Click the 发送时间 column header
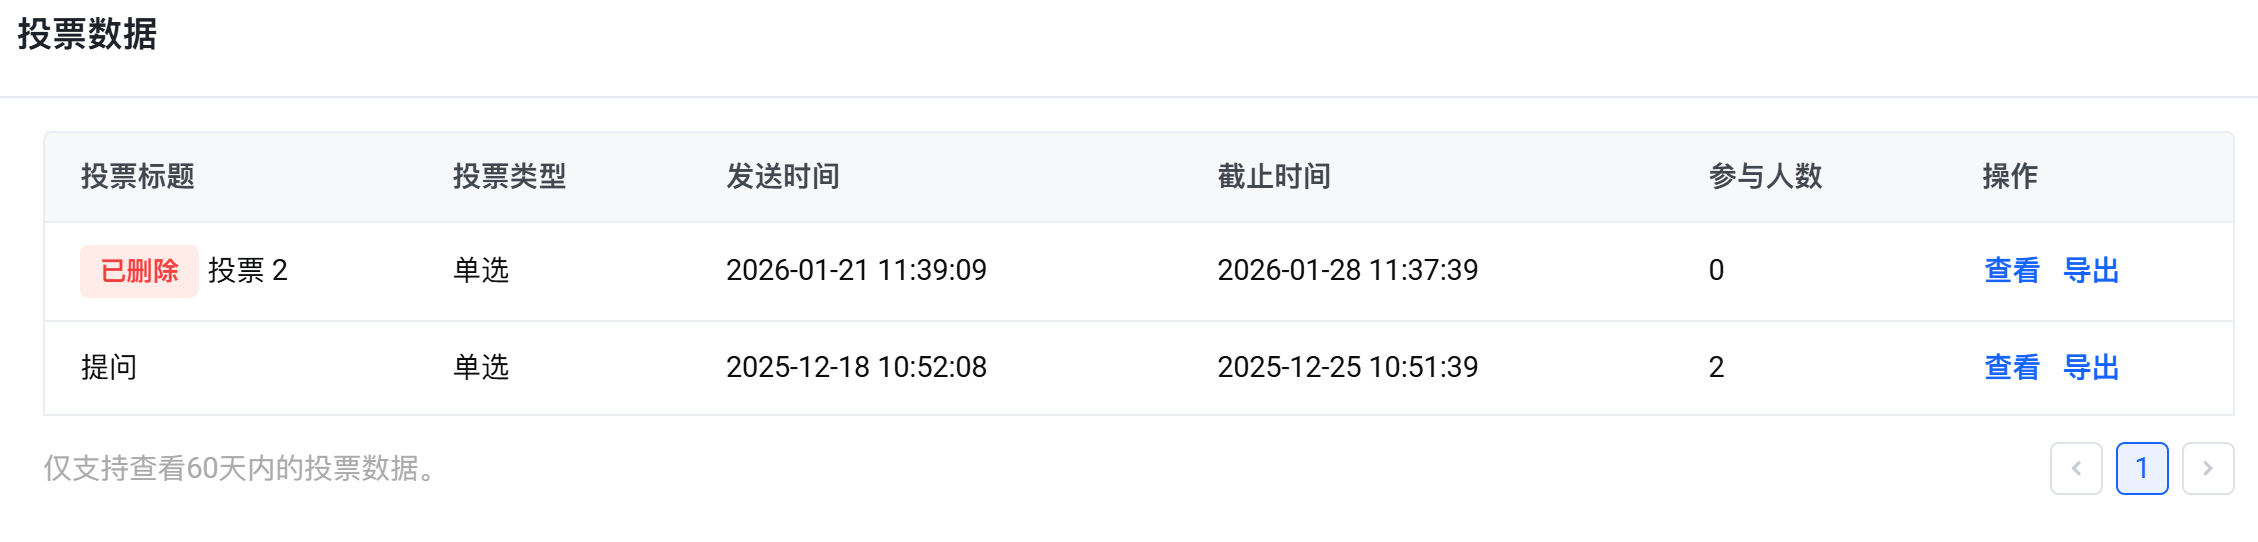Image resolution: width=2258 pixels, height=542 pixels. (782, 177)
